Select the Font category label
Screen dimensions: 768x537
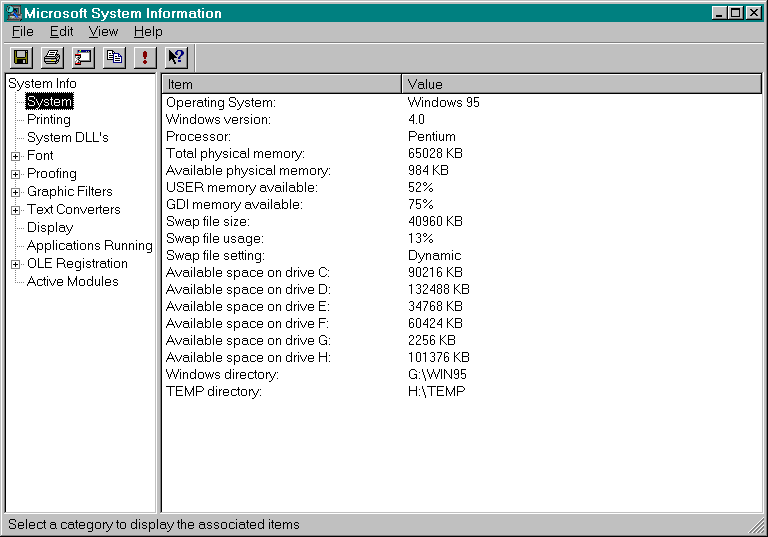[x=40, y=156]
